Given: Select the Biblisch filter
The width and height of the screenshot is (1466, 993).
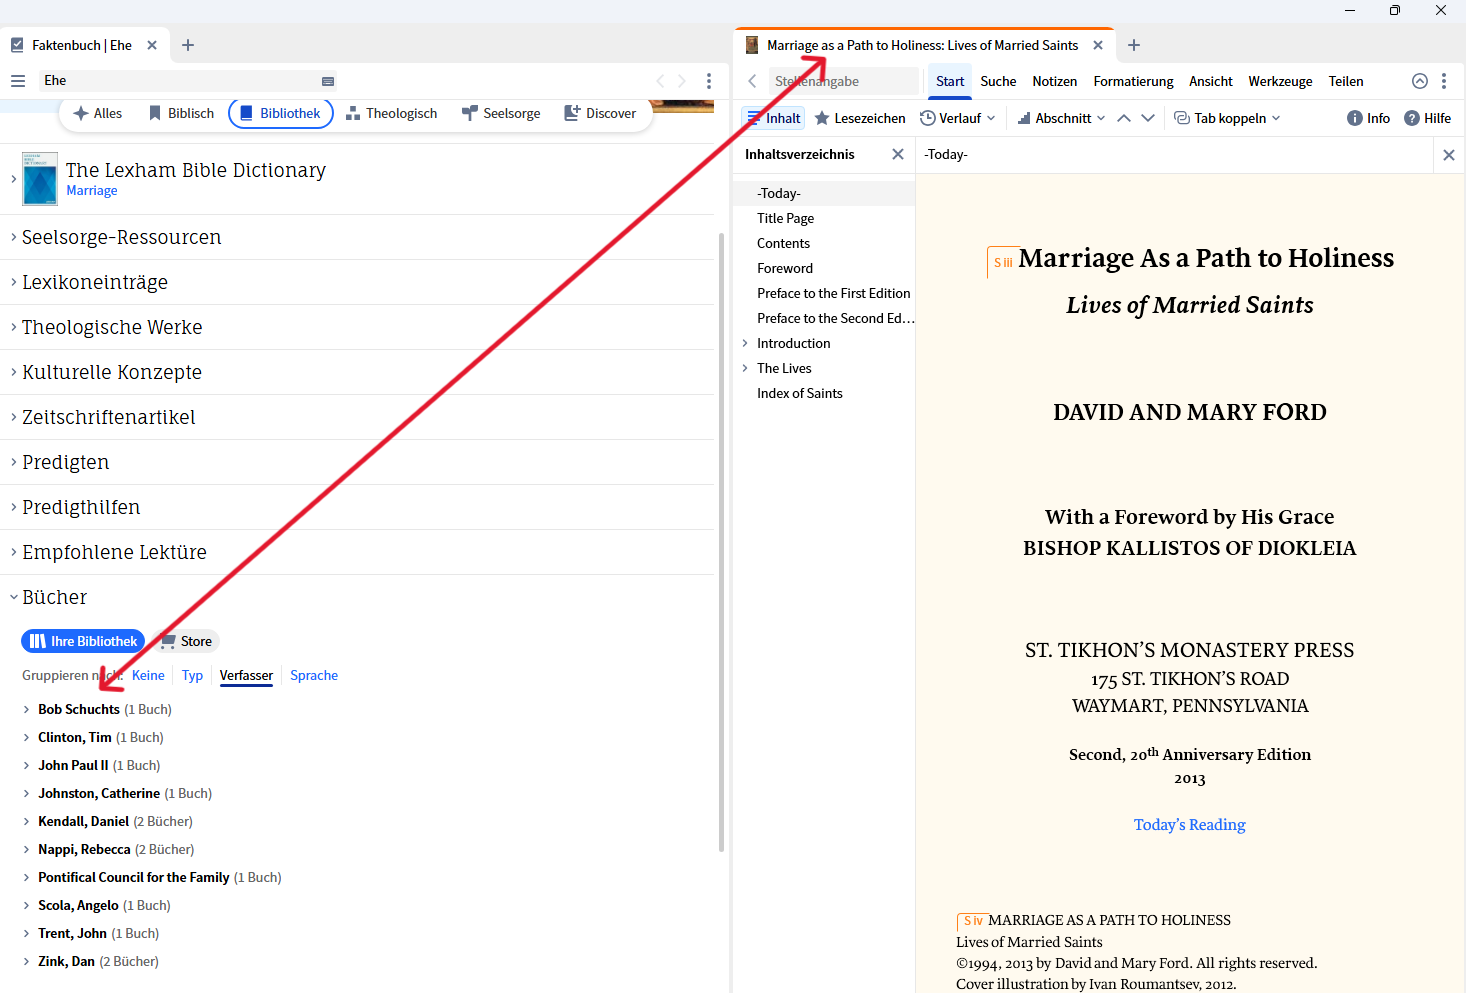Looking at the screenshot, I should tap(181, 113).
